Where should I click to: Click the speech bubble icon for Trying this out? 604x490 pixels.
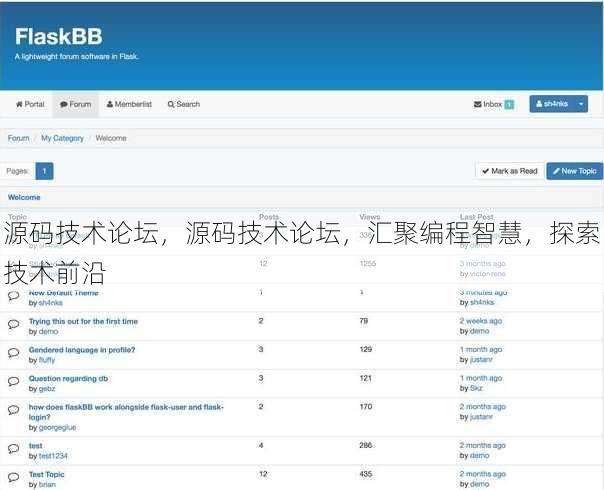(x=13, y=324)
